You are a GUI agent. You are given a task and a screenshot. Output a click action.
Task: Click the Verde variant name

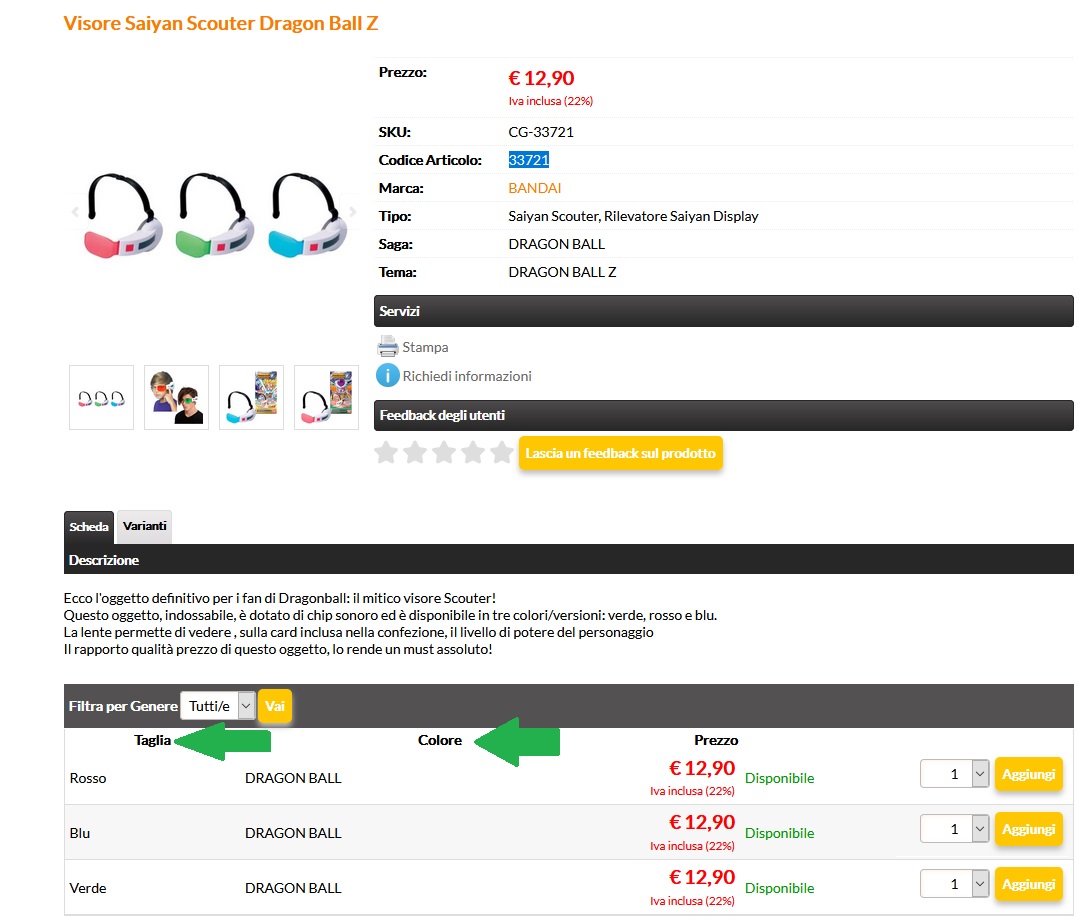point(88,888)
